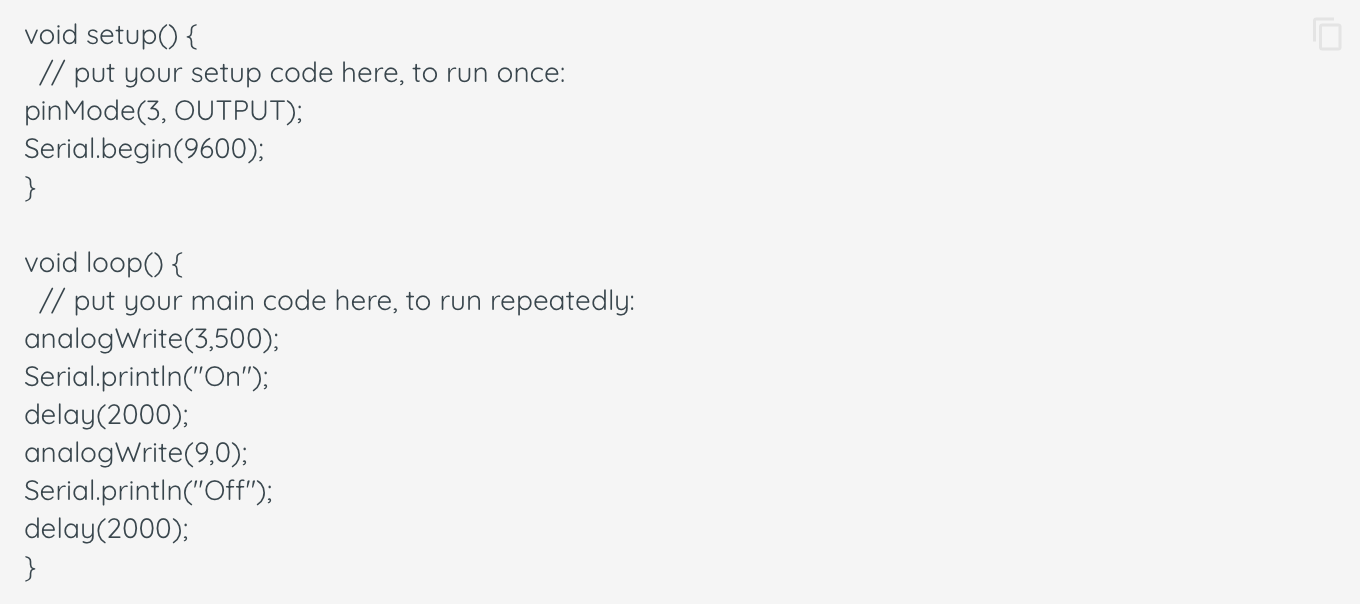1360x604 pixels.
Task: Click the 'void loop() {' line
Action: 104,263
